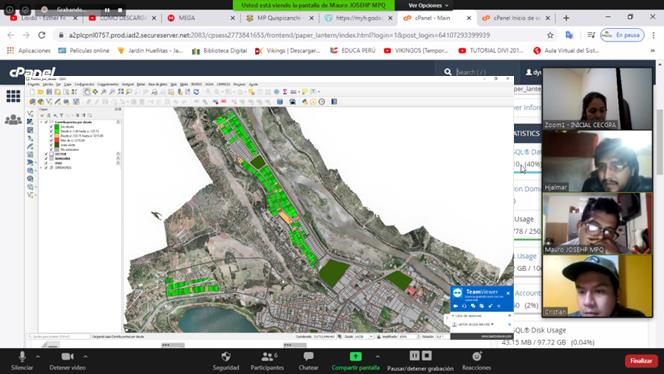Open the QGIS scale dropdown in status bar

371,336
